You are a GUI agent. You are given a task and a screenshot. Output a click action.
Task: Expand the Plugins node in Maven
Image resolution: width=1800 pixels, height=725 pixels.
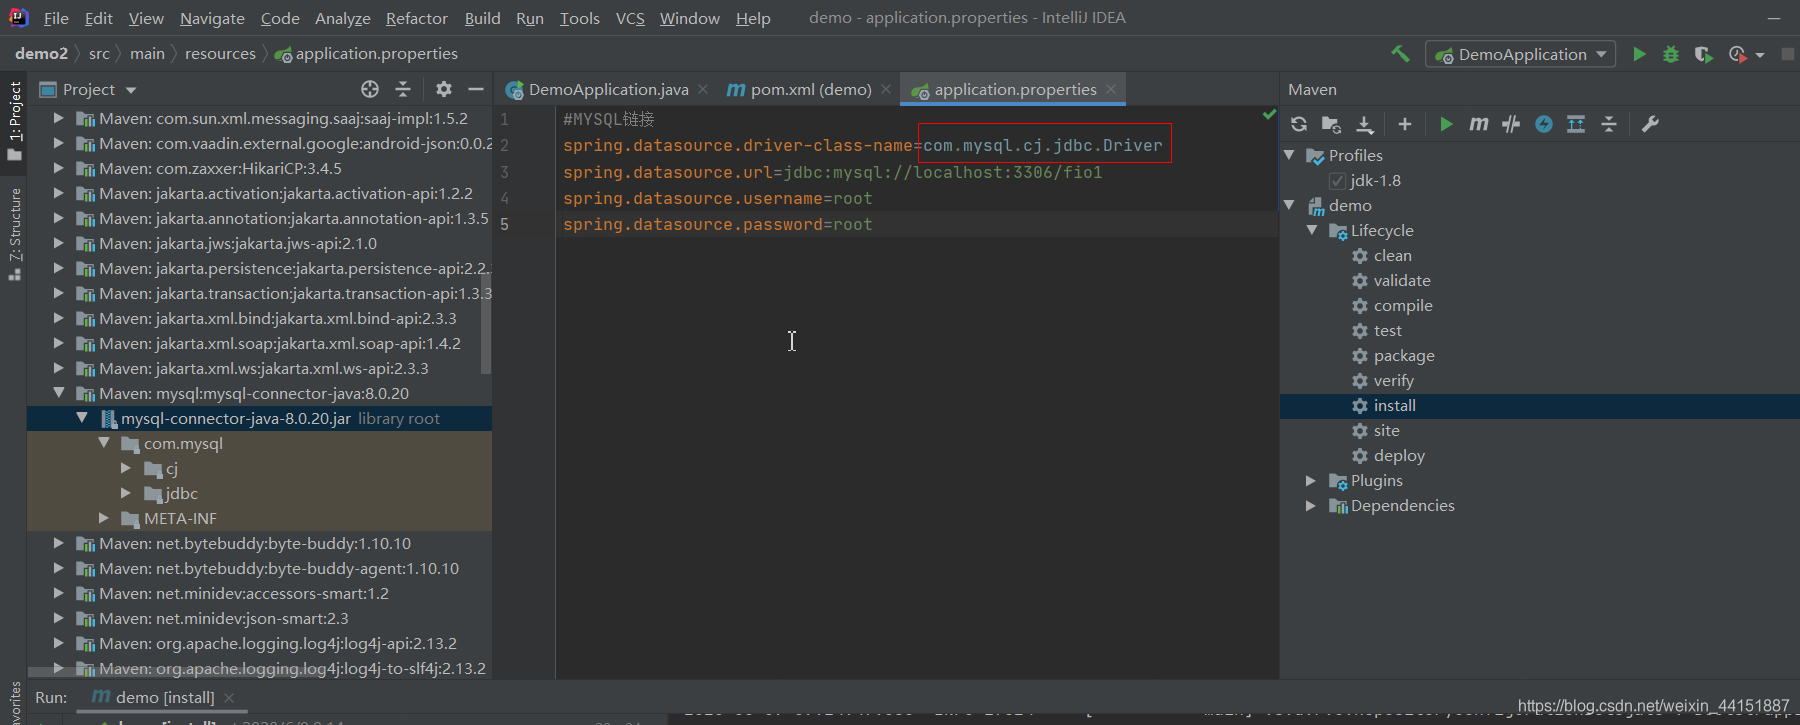pyautogui.click(x=1311, y=481)
